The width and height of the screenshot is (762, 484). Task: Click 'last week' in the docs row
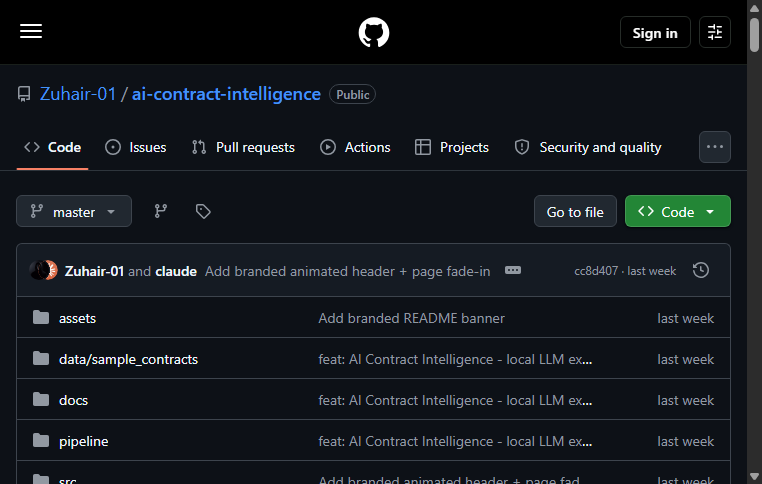(685, 400)
